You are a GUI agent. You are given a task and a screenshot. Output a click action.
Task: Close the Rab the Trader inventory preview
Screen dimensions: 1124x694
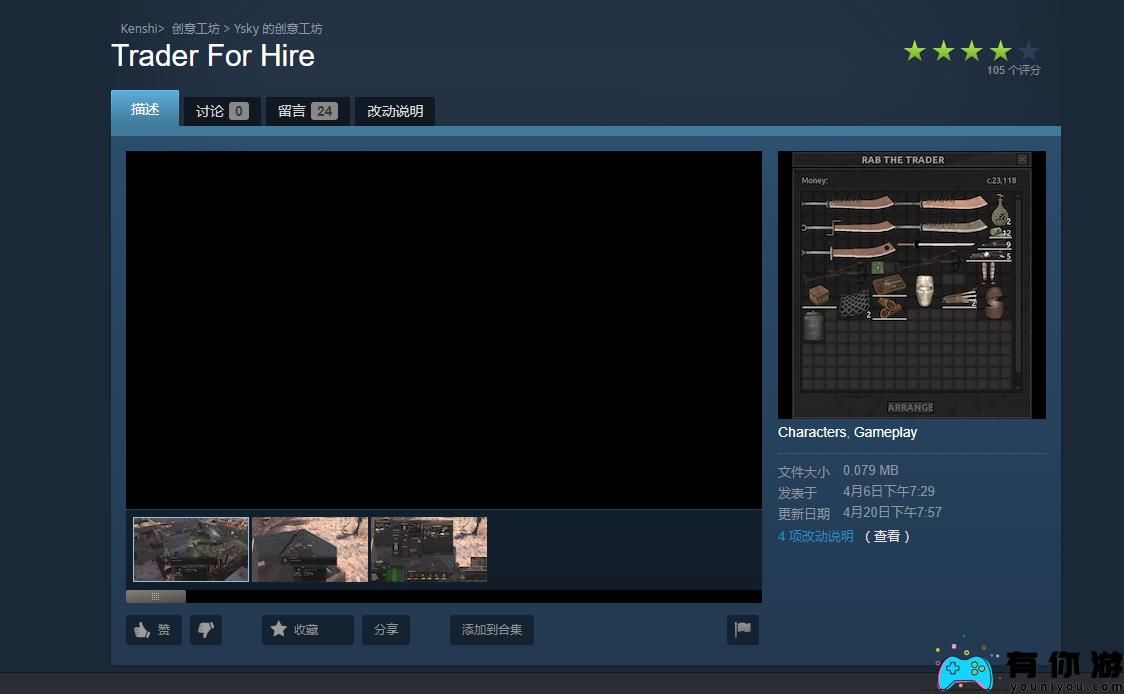(x=1022, y=160)
